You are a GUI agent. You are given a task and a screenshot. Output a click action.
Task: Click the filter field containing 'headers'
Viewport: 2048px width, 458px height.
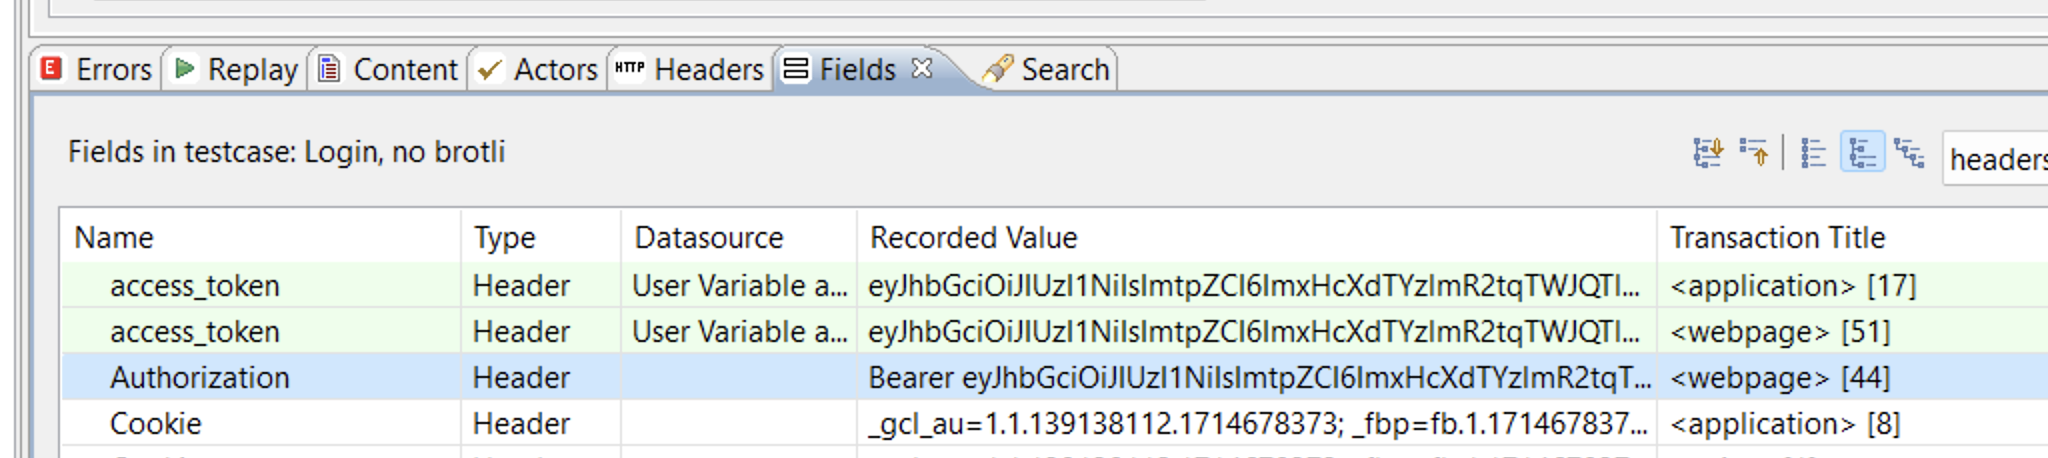click(x=1995, y=158)
